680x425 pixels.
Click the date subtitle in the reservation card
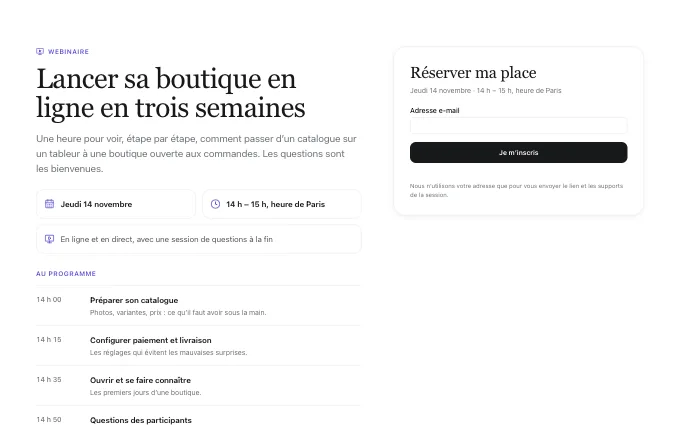click(x=485, y=91)
